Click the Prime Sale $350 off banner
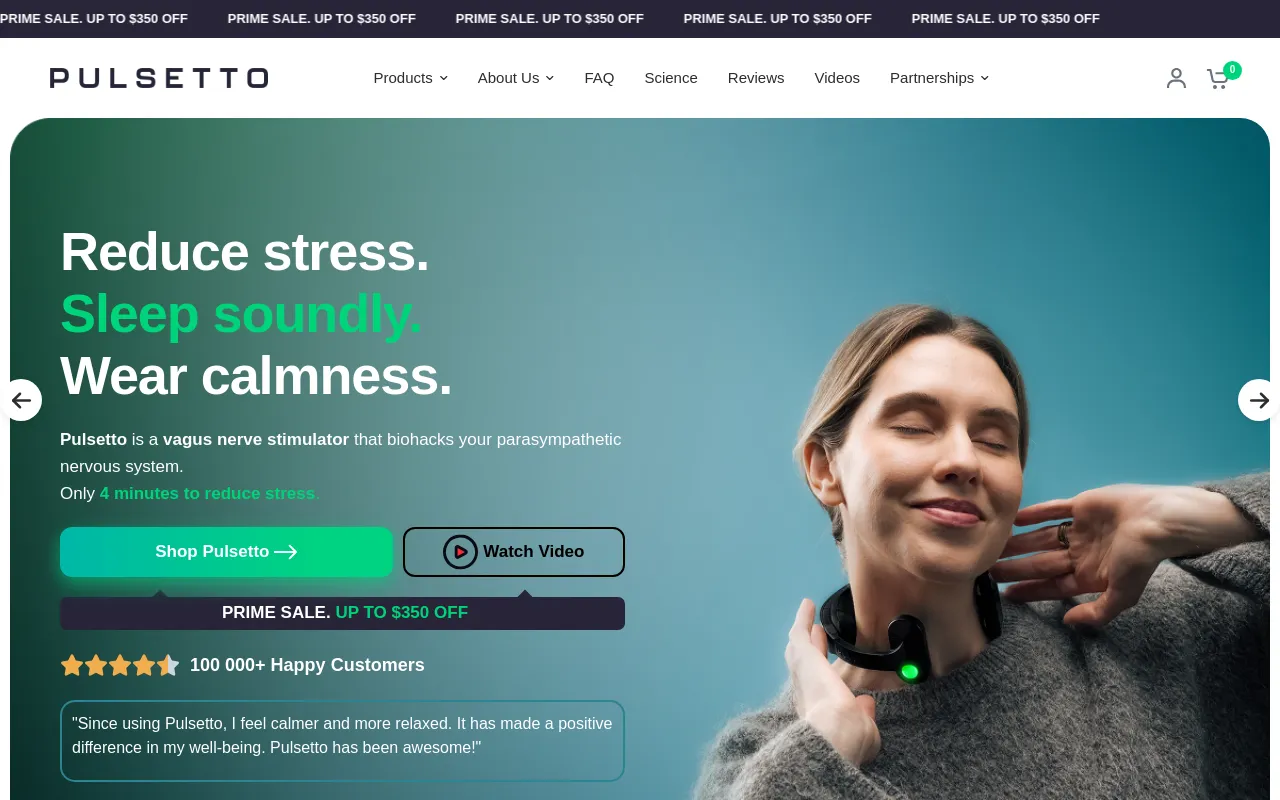The width and height of the screenshot is (1280, 800). click(342, 613)
